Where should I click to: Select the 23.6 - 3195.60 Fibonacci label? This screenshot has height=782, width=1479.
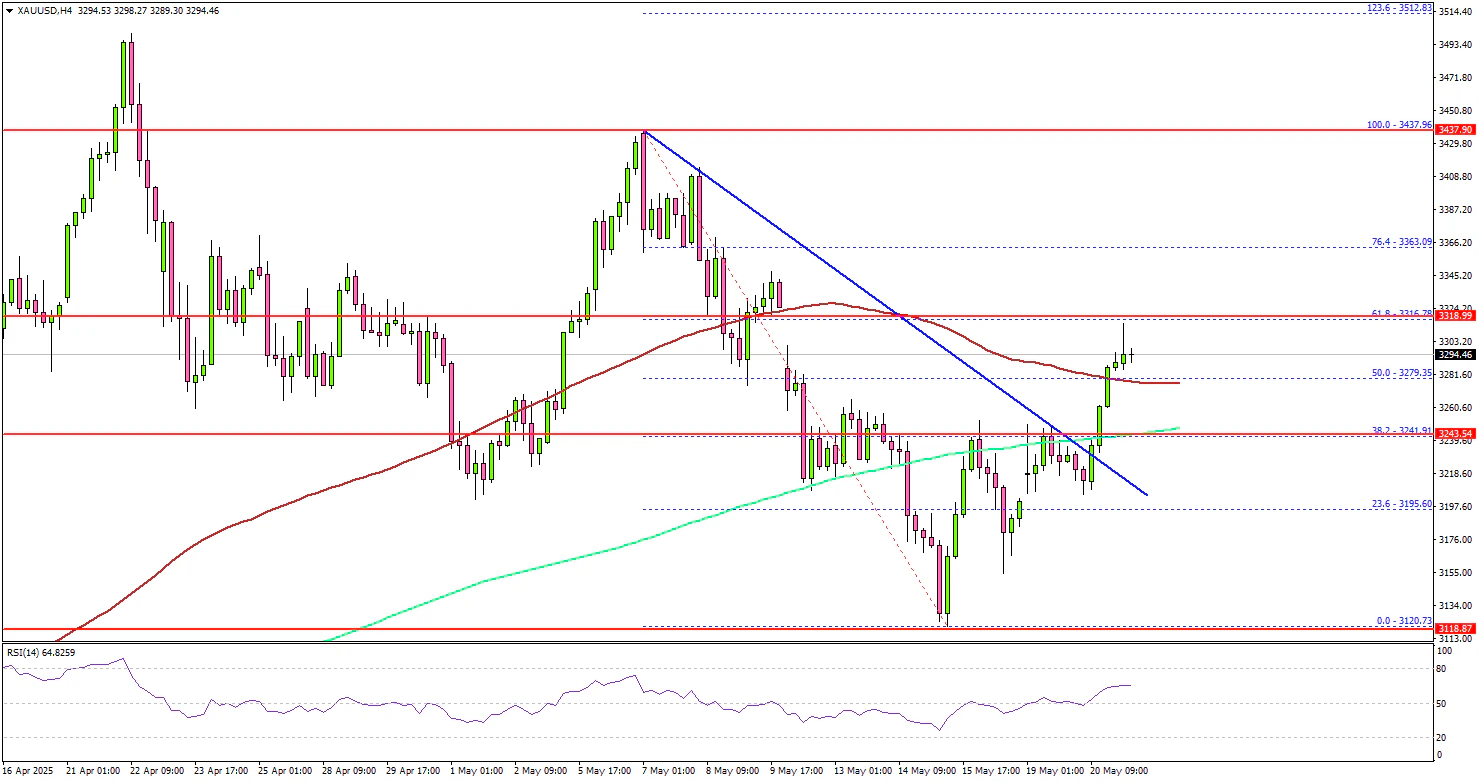pos(1400,503)
